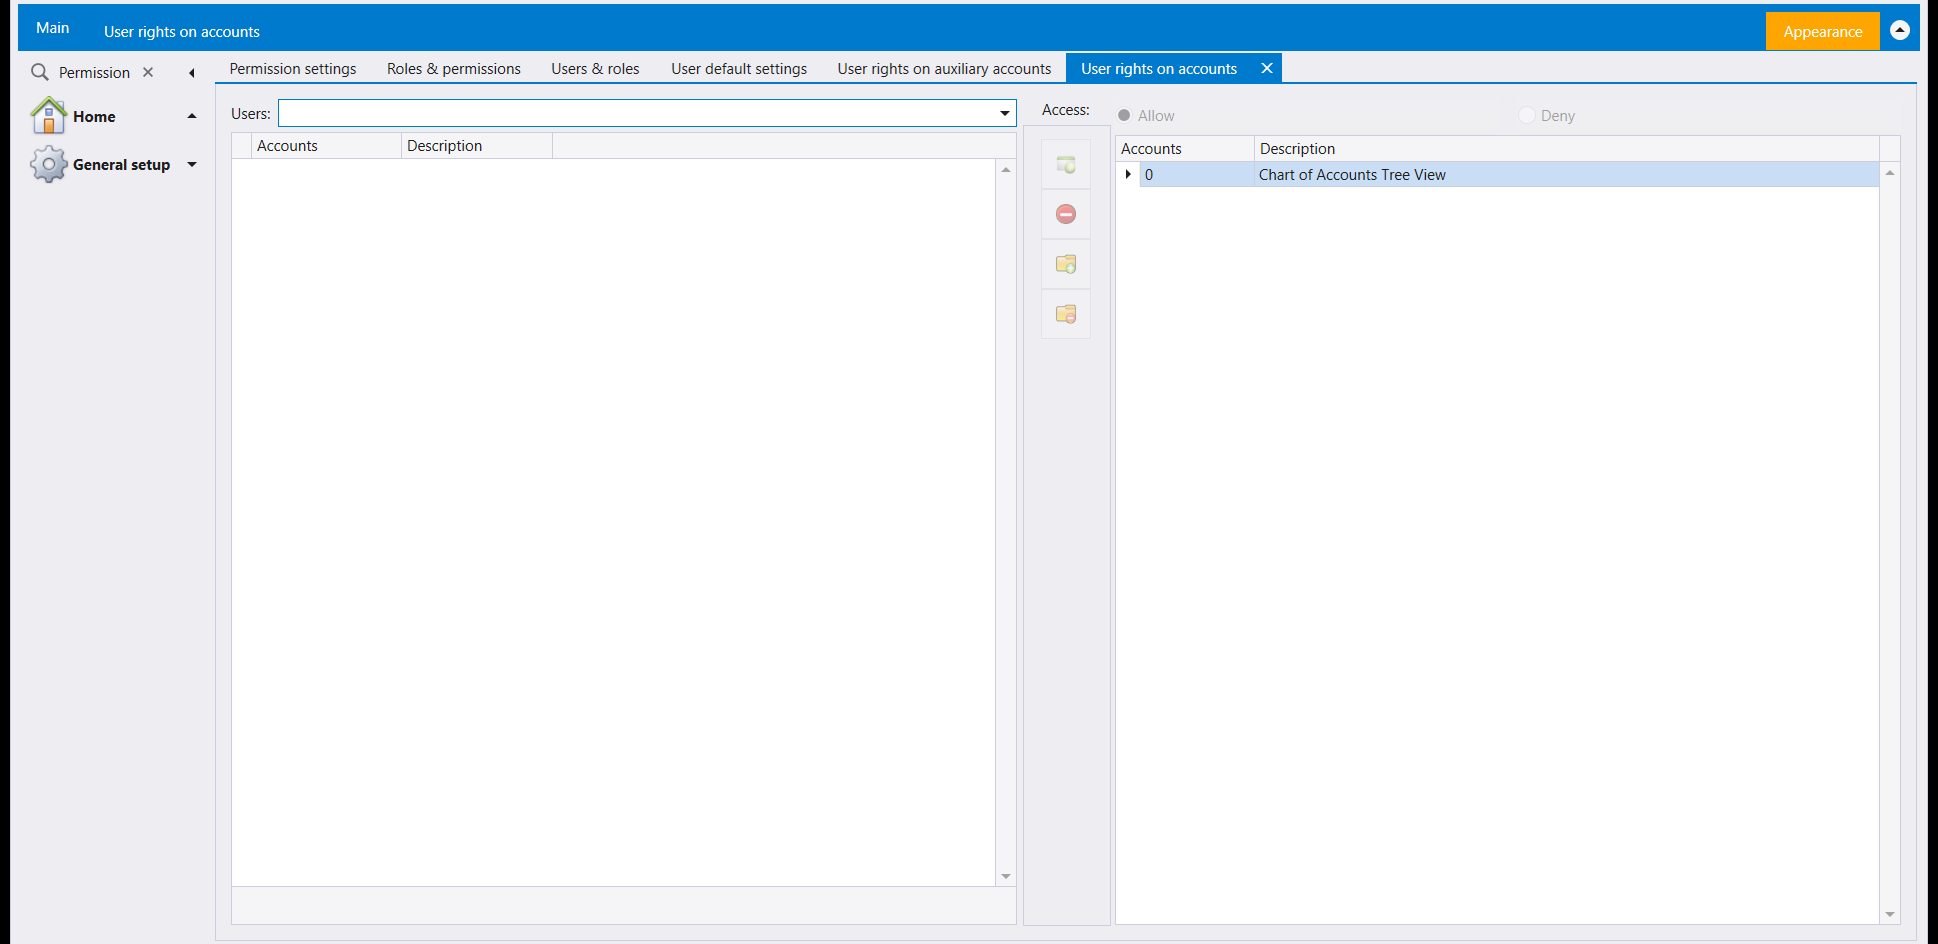The width and height of the screenshot is (1938, 944).
Task: Click left grid scrollbar down arrow
Action: [1006, 877]
